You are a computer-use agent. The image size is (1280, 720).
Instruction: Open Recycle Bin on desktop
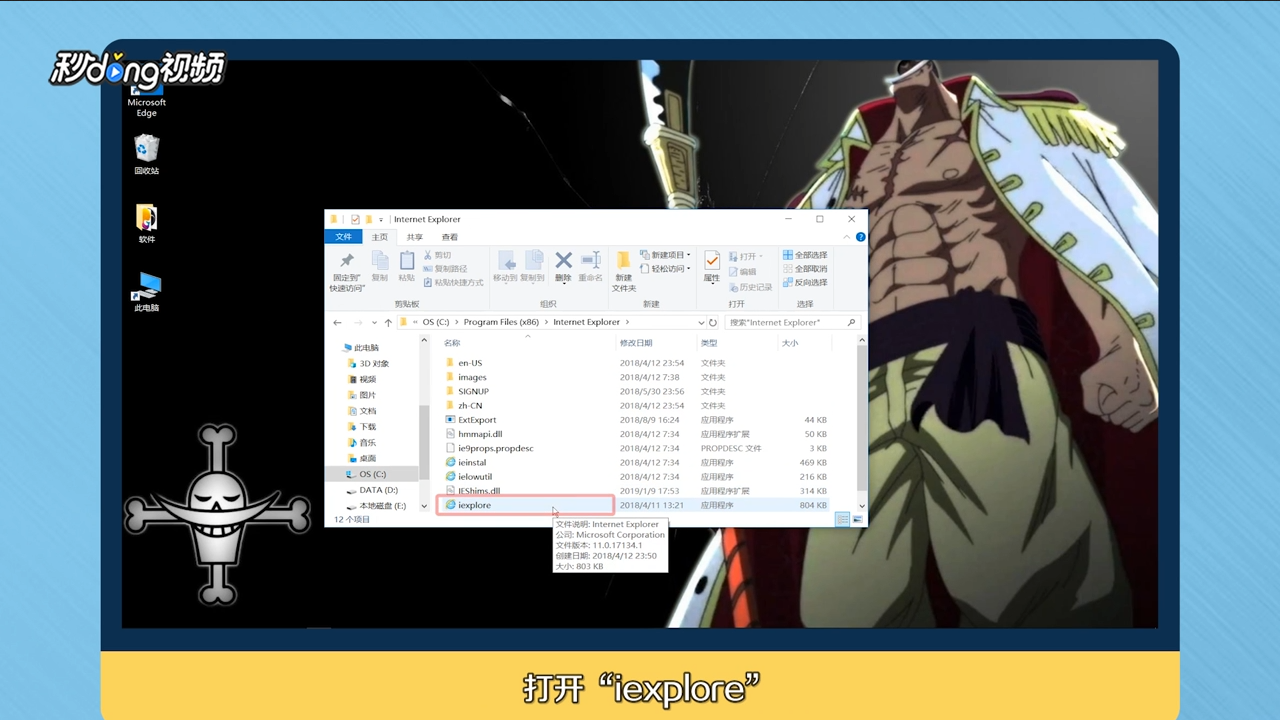147,155
